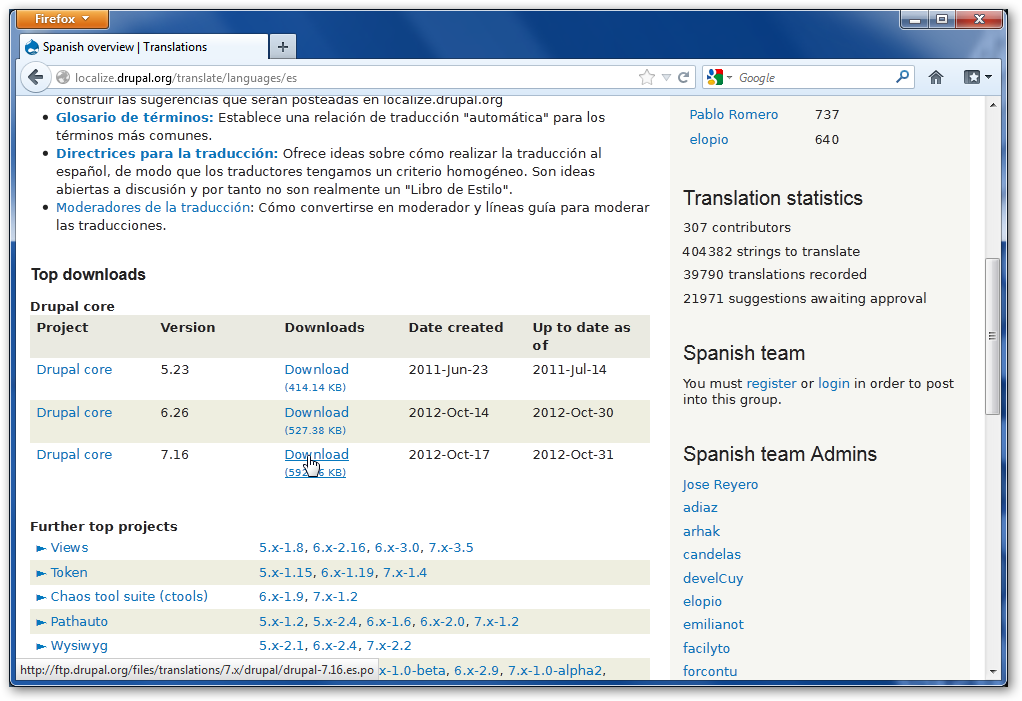The width and height of the screenshot is (1022, 701).
Task: Open Jose Reyero's admin profile
Action: coord(720,484)
